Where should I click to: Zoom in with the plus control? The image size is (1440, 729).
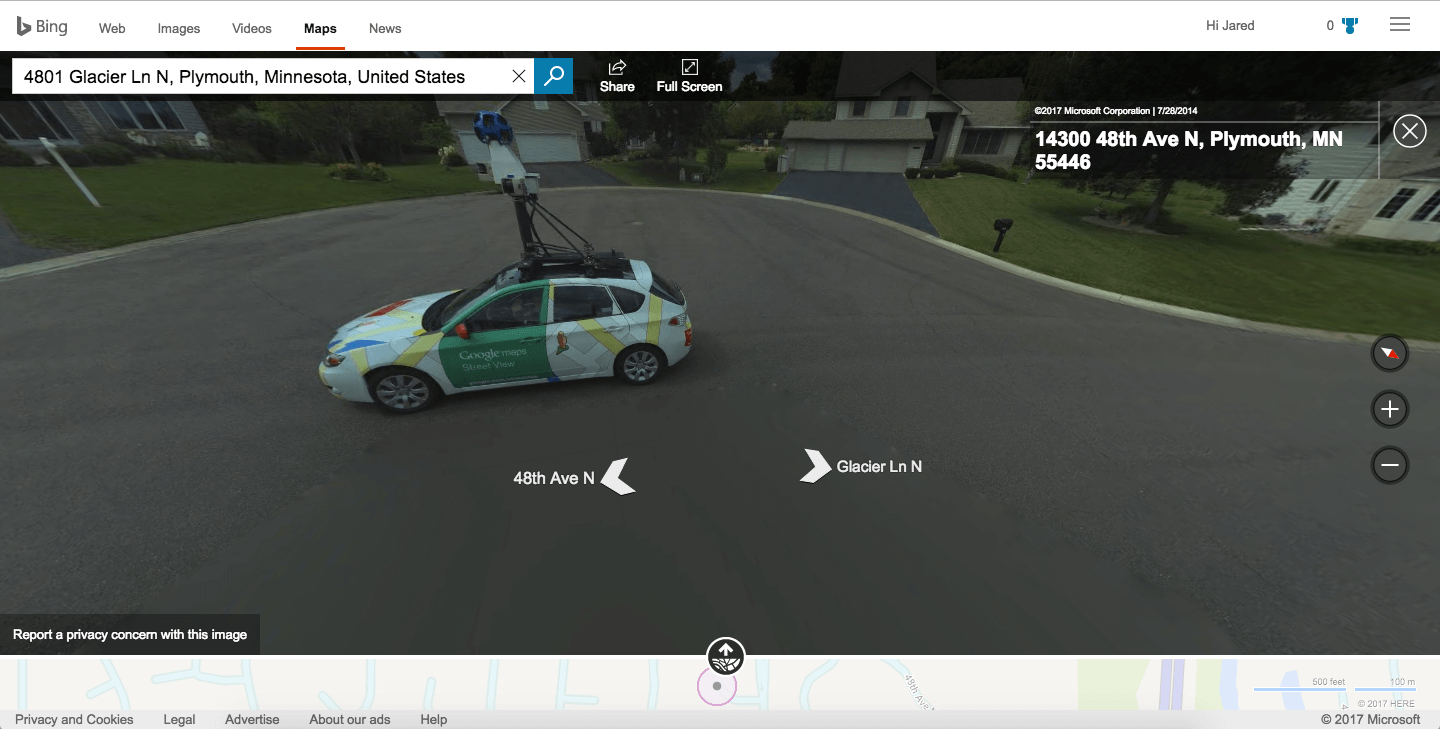click(1389, 409)
